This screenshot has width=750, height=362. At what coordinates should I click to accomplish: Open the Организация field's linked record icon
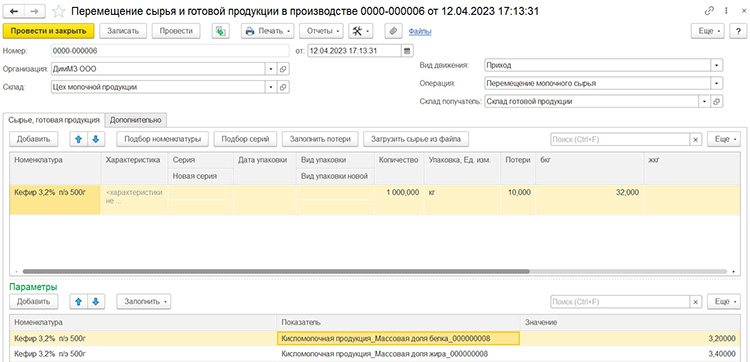click(283, 69)
